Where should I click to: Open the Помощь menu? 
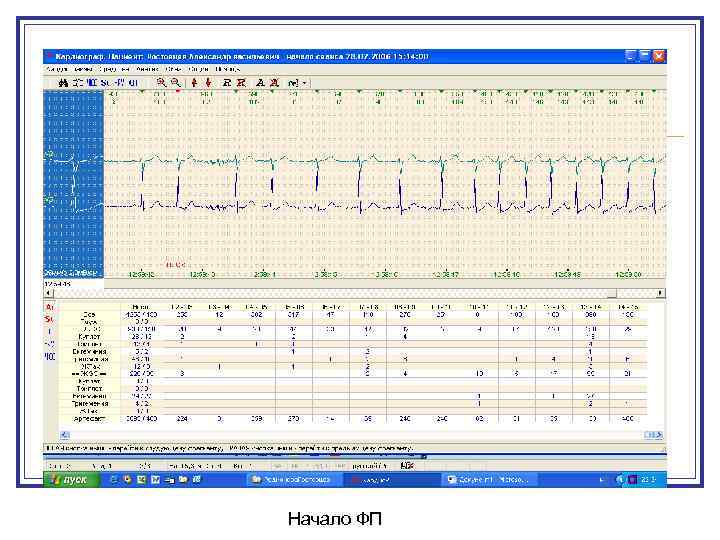227,69
